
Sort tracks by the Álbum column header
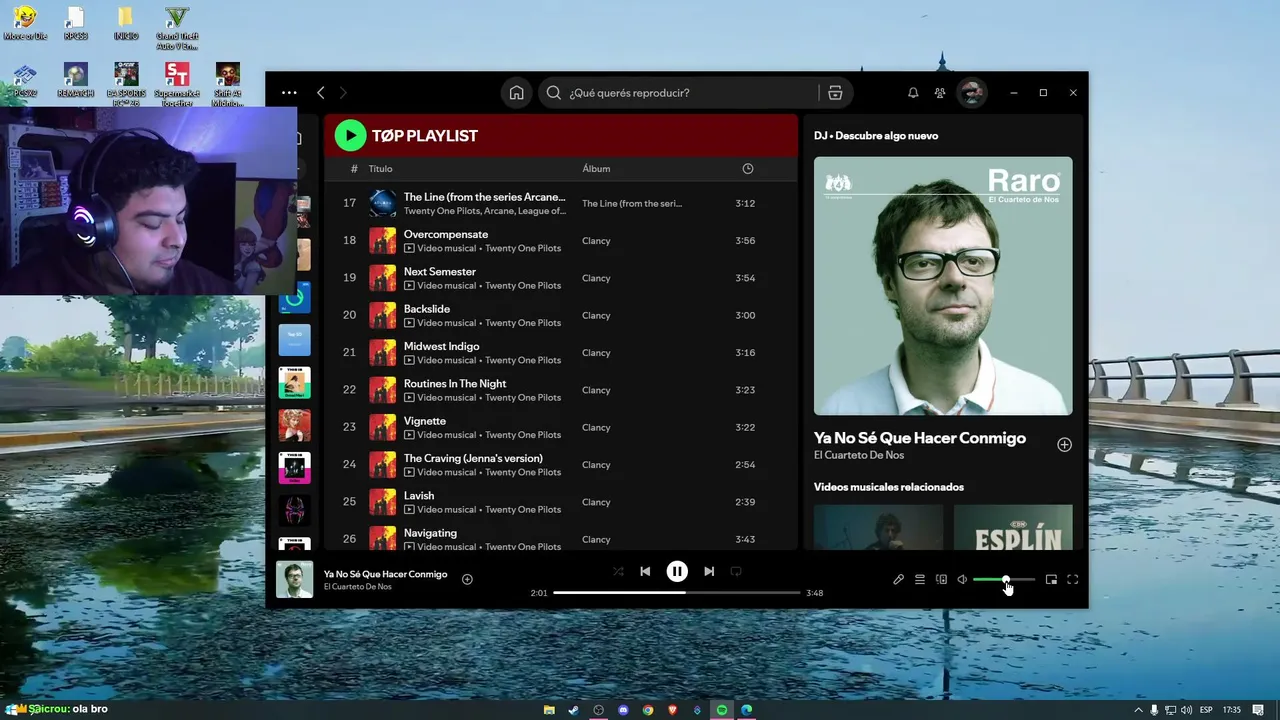pyautogui.click(x=596, y=169)
